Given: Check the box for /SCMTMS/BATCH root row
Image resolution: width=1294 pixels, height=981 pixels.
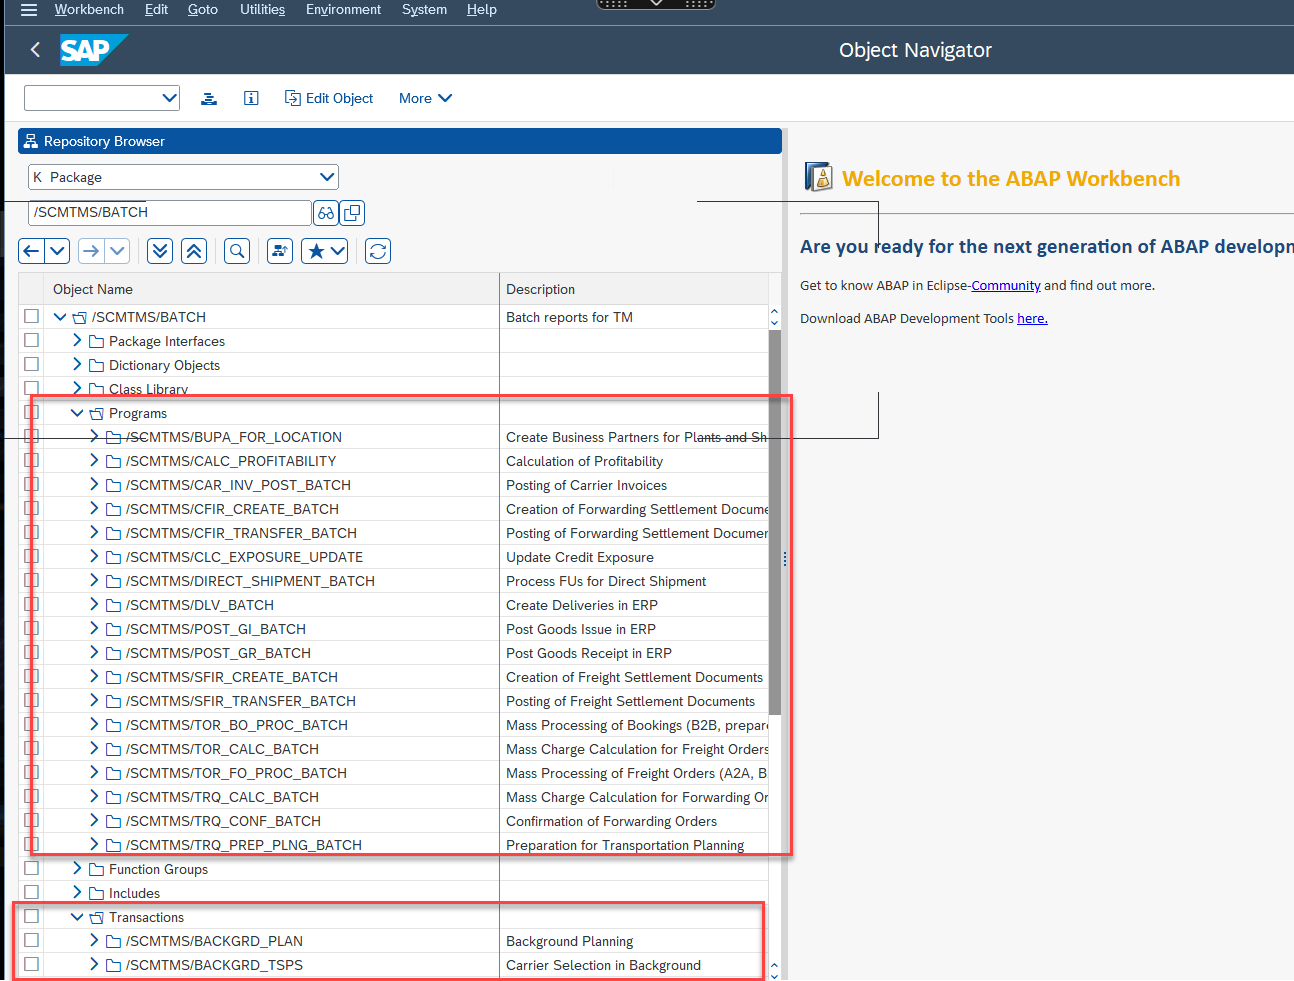Looking at the screenshot, I should (x=31, y=316).
